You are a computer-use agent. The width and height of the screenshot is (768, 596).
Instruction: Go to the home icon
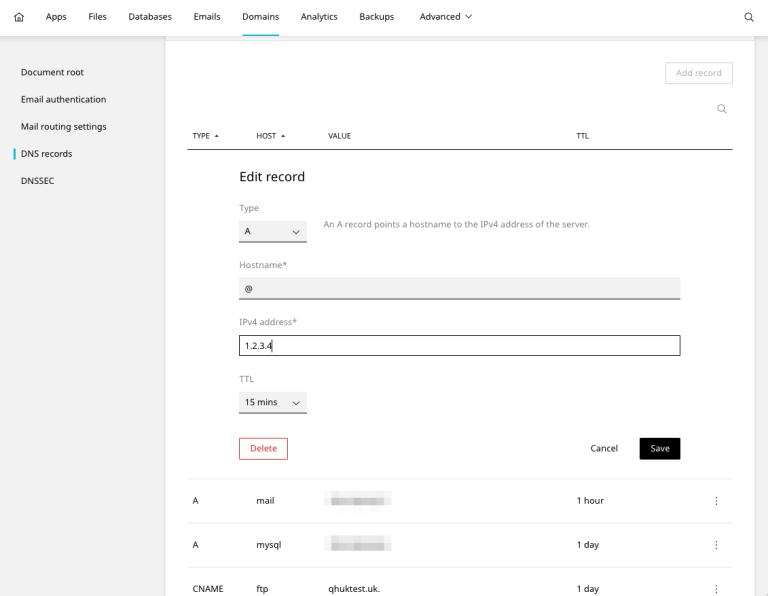19,17
